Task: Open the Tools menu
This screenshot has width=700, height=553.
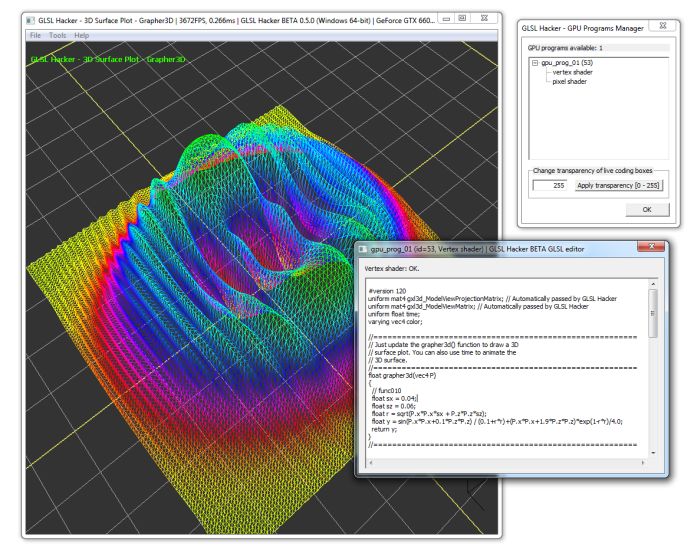Action: 58,35
